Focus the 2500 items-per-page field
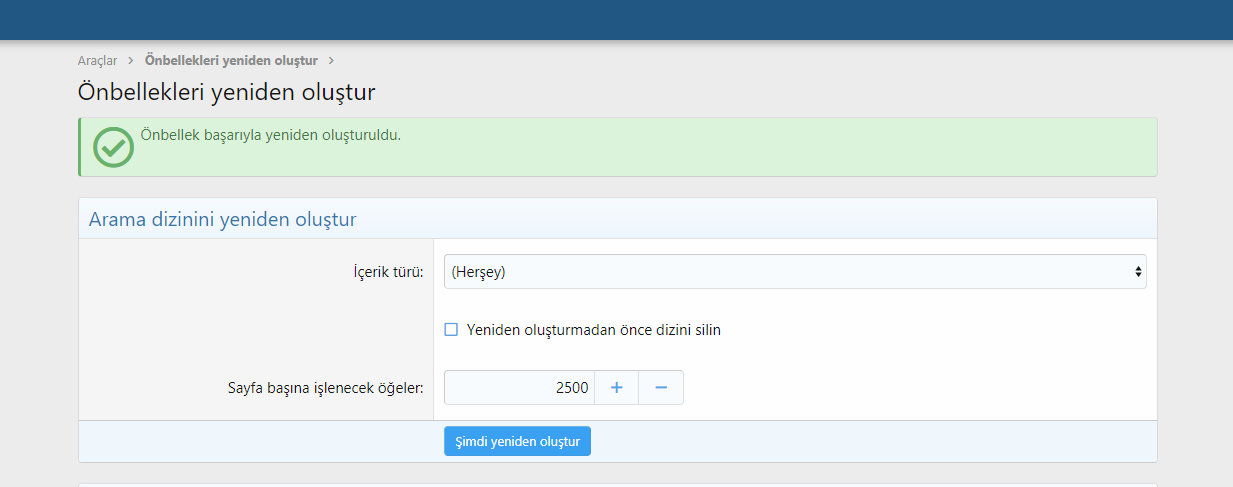Screen dimensions: 1233x487 click(x=519, y=388)
